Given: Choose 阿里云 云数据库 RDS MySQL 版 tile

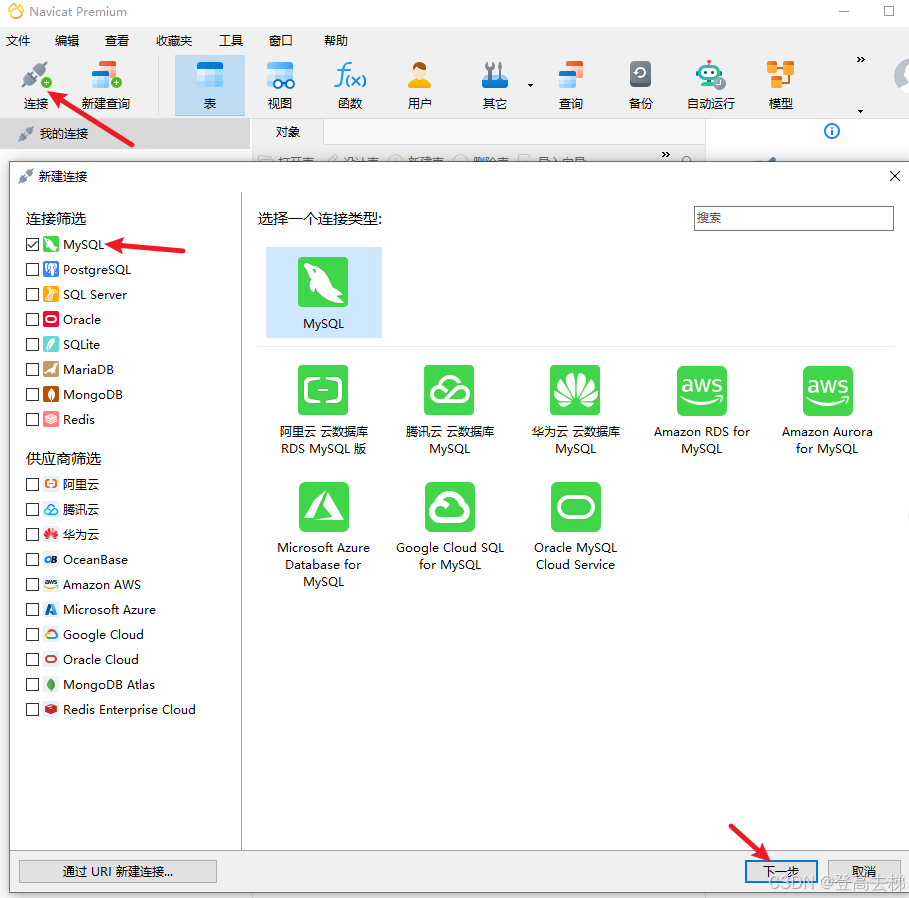Looking at the screenshot, I should click(323, 410).
